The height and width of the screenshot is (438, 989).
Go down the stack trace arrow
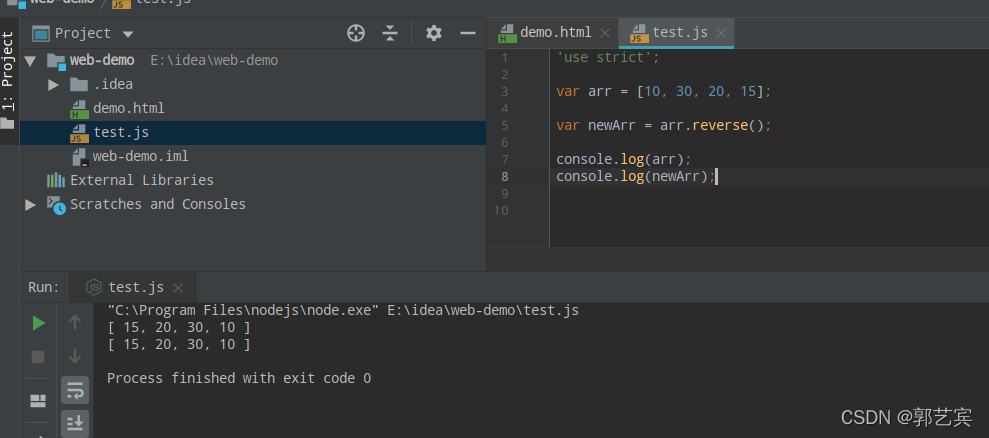click(75, 356)
